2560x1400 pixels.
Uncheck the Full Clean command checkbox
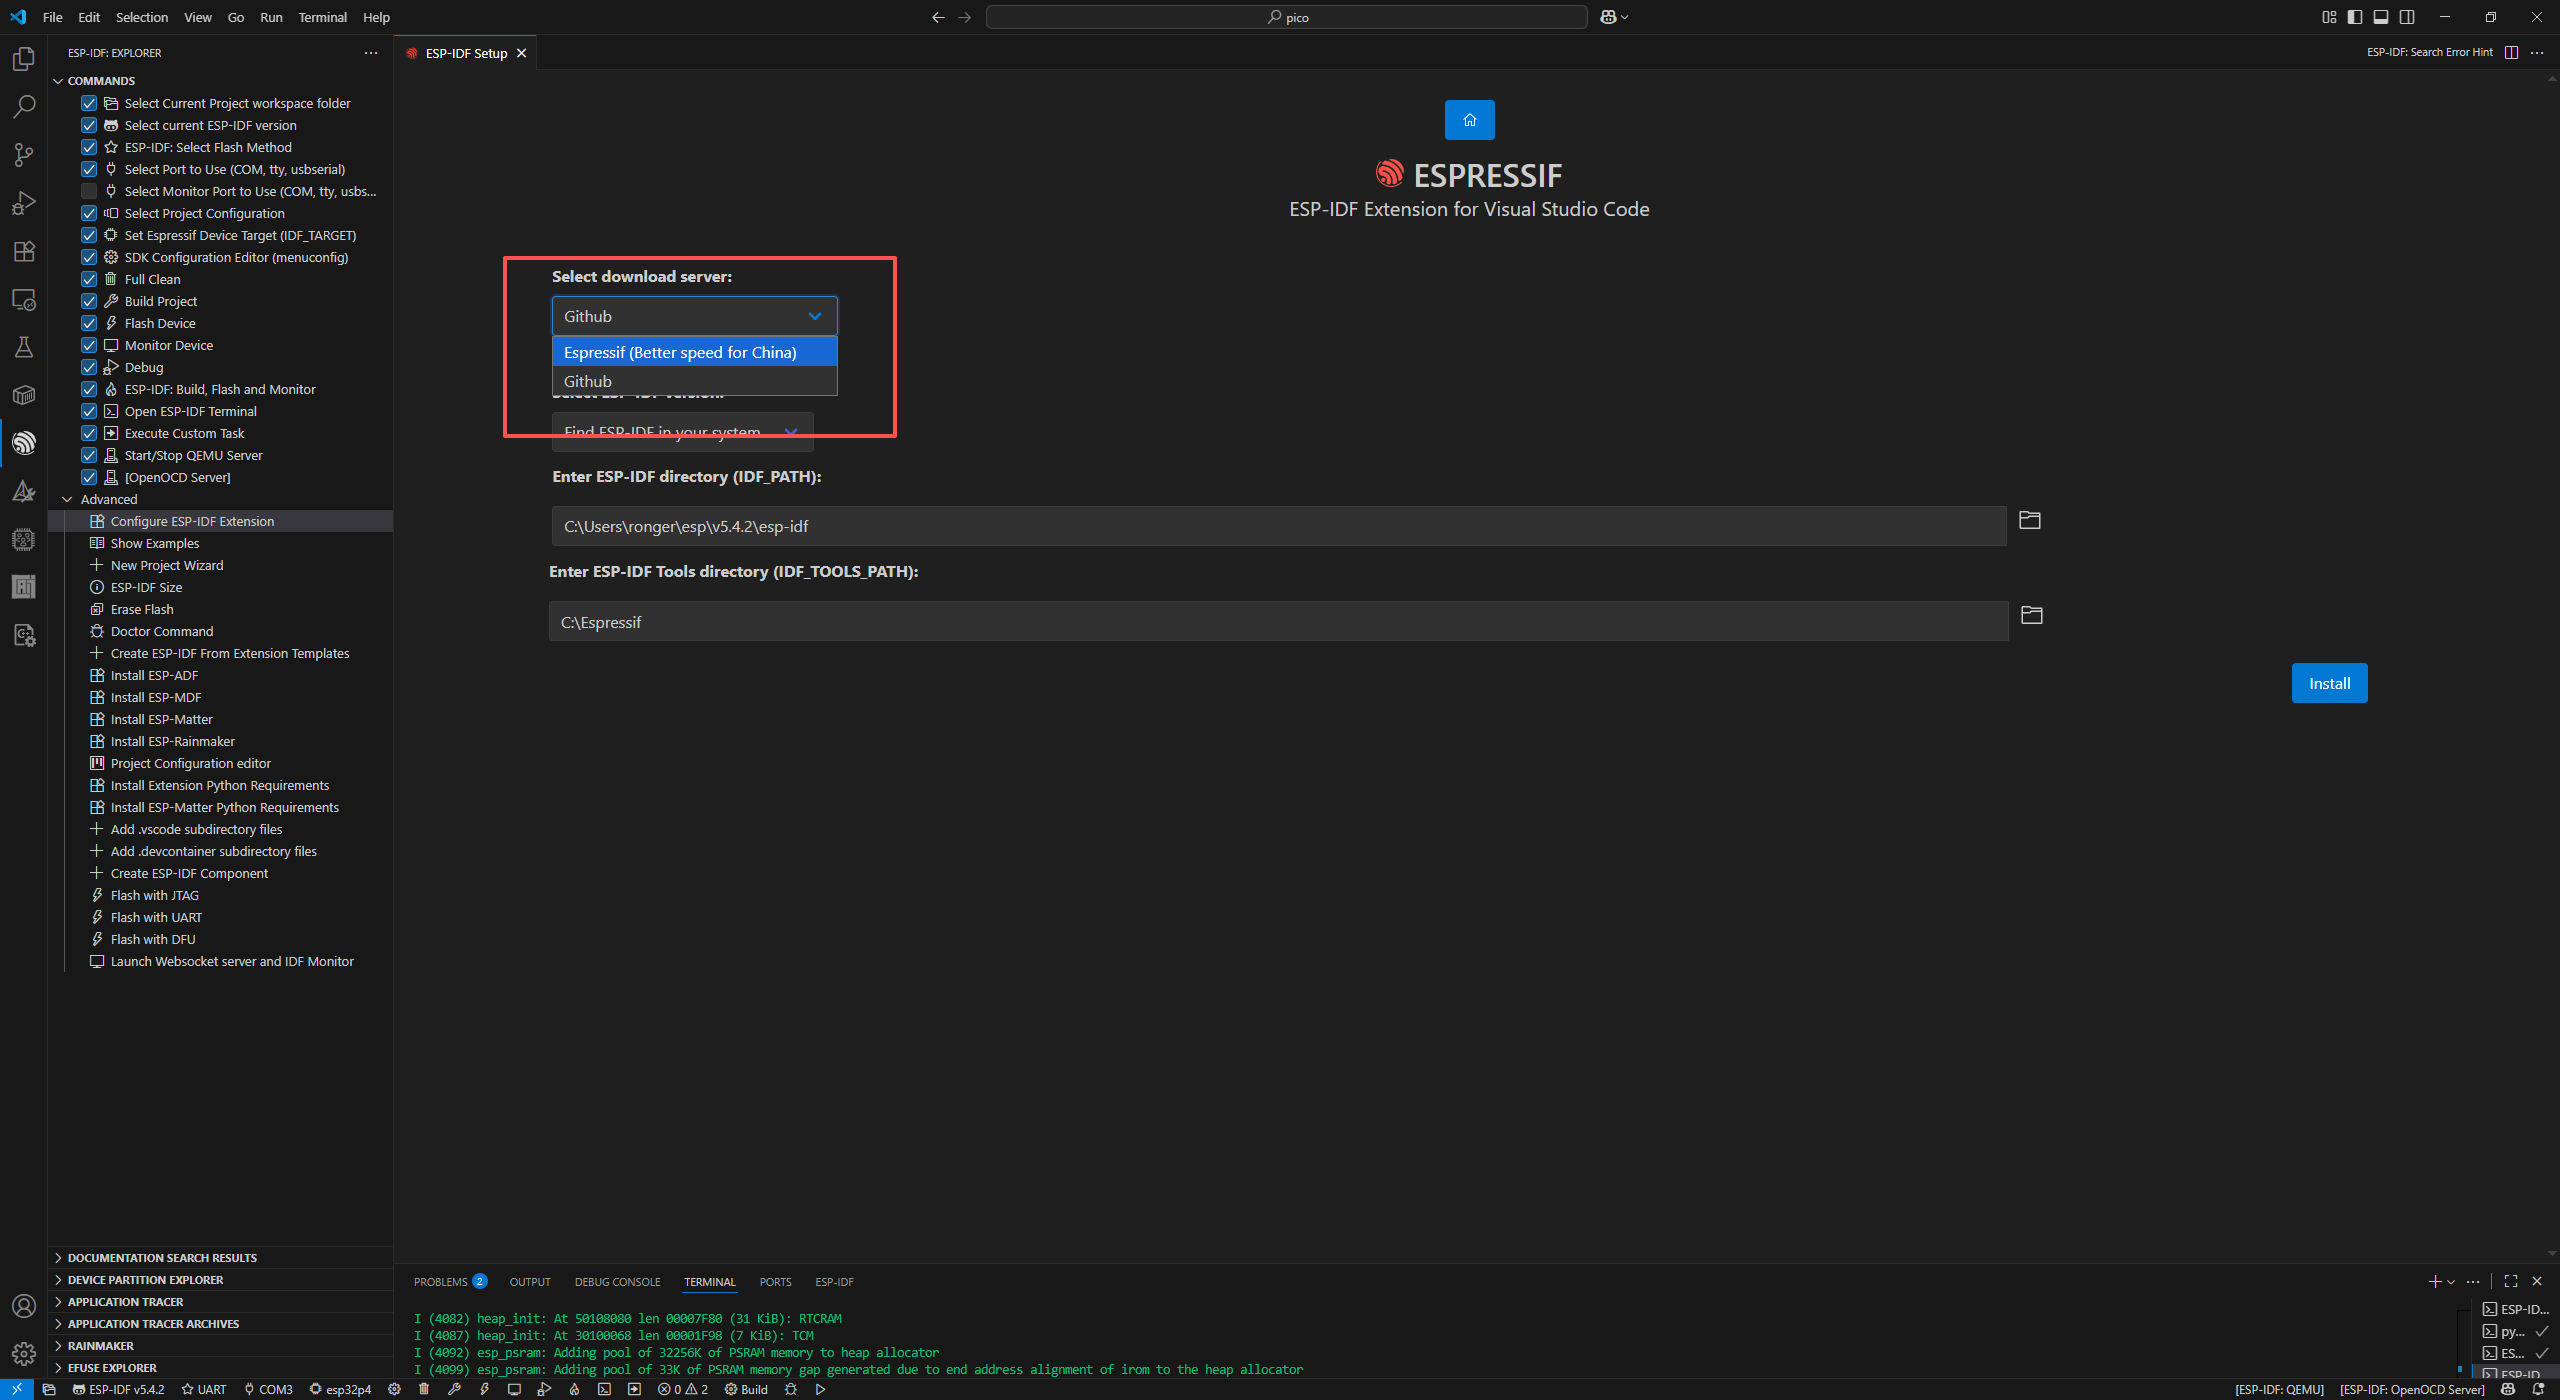pos(89,279)
